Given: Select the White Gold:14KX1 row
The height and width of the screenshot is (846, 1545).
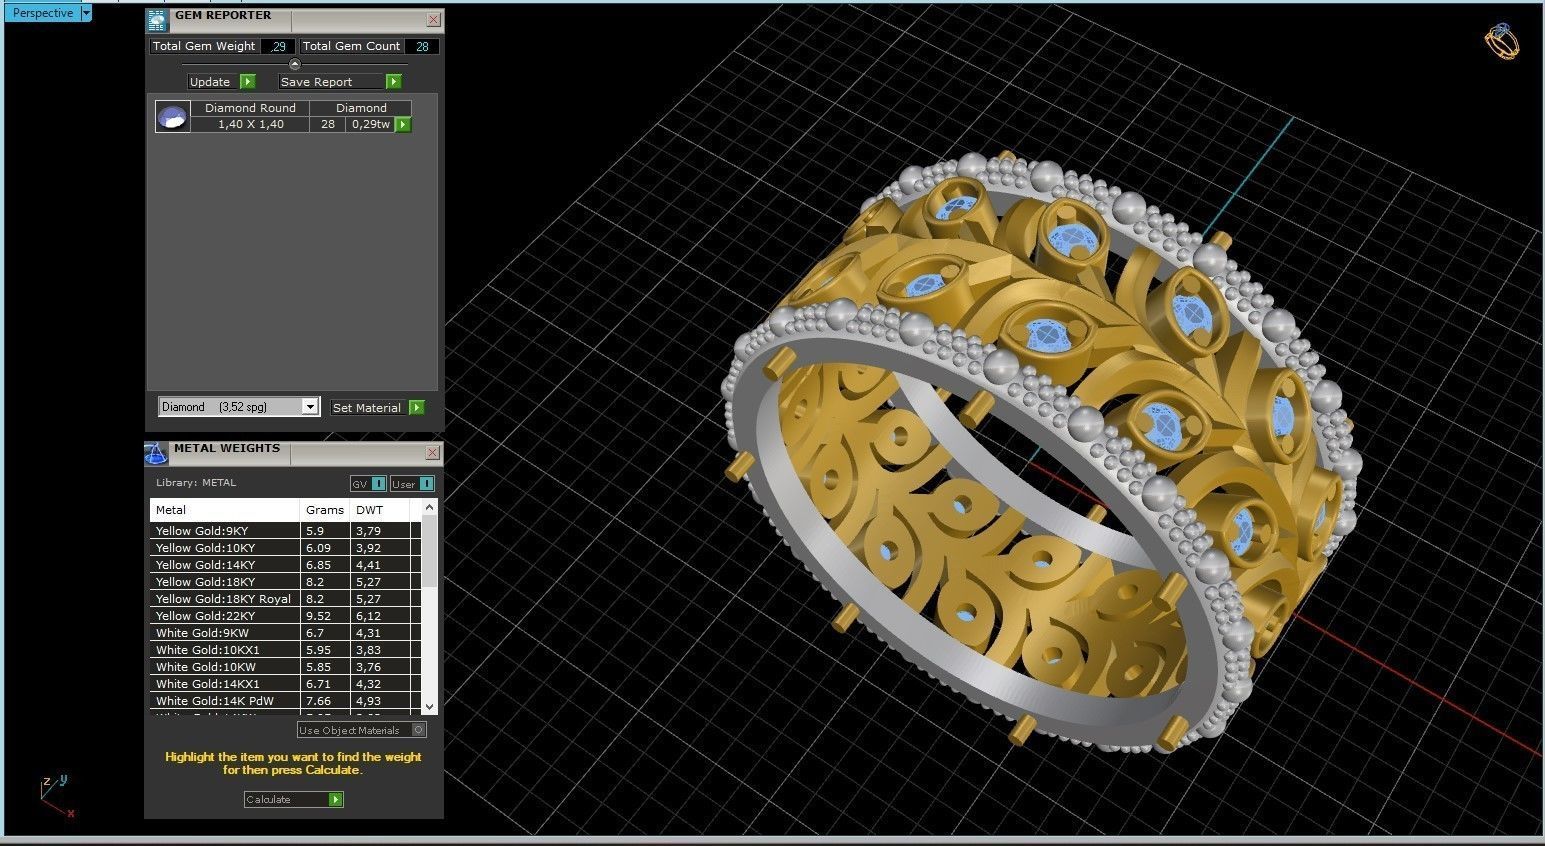Looking at the screenshot, I should (x=285, y=684).
